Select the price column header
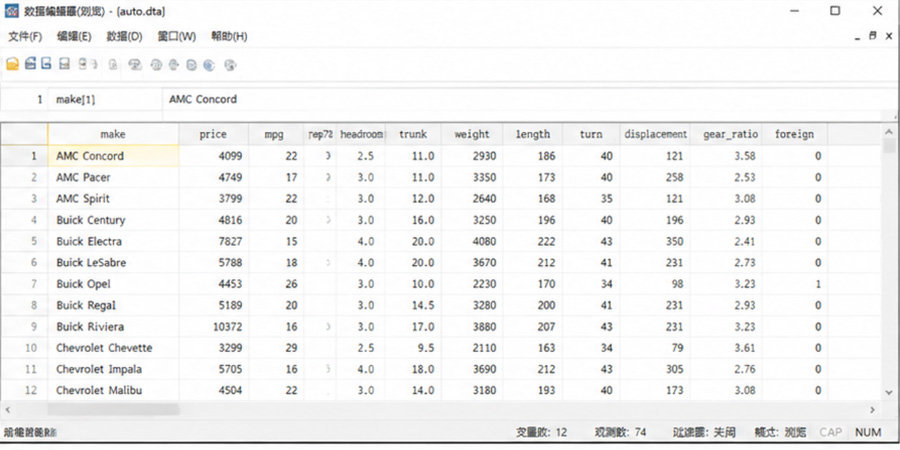 [x=213, y=134]
